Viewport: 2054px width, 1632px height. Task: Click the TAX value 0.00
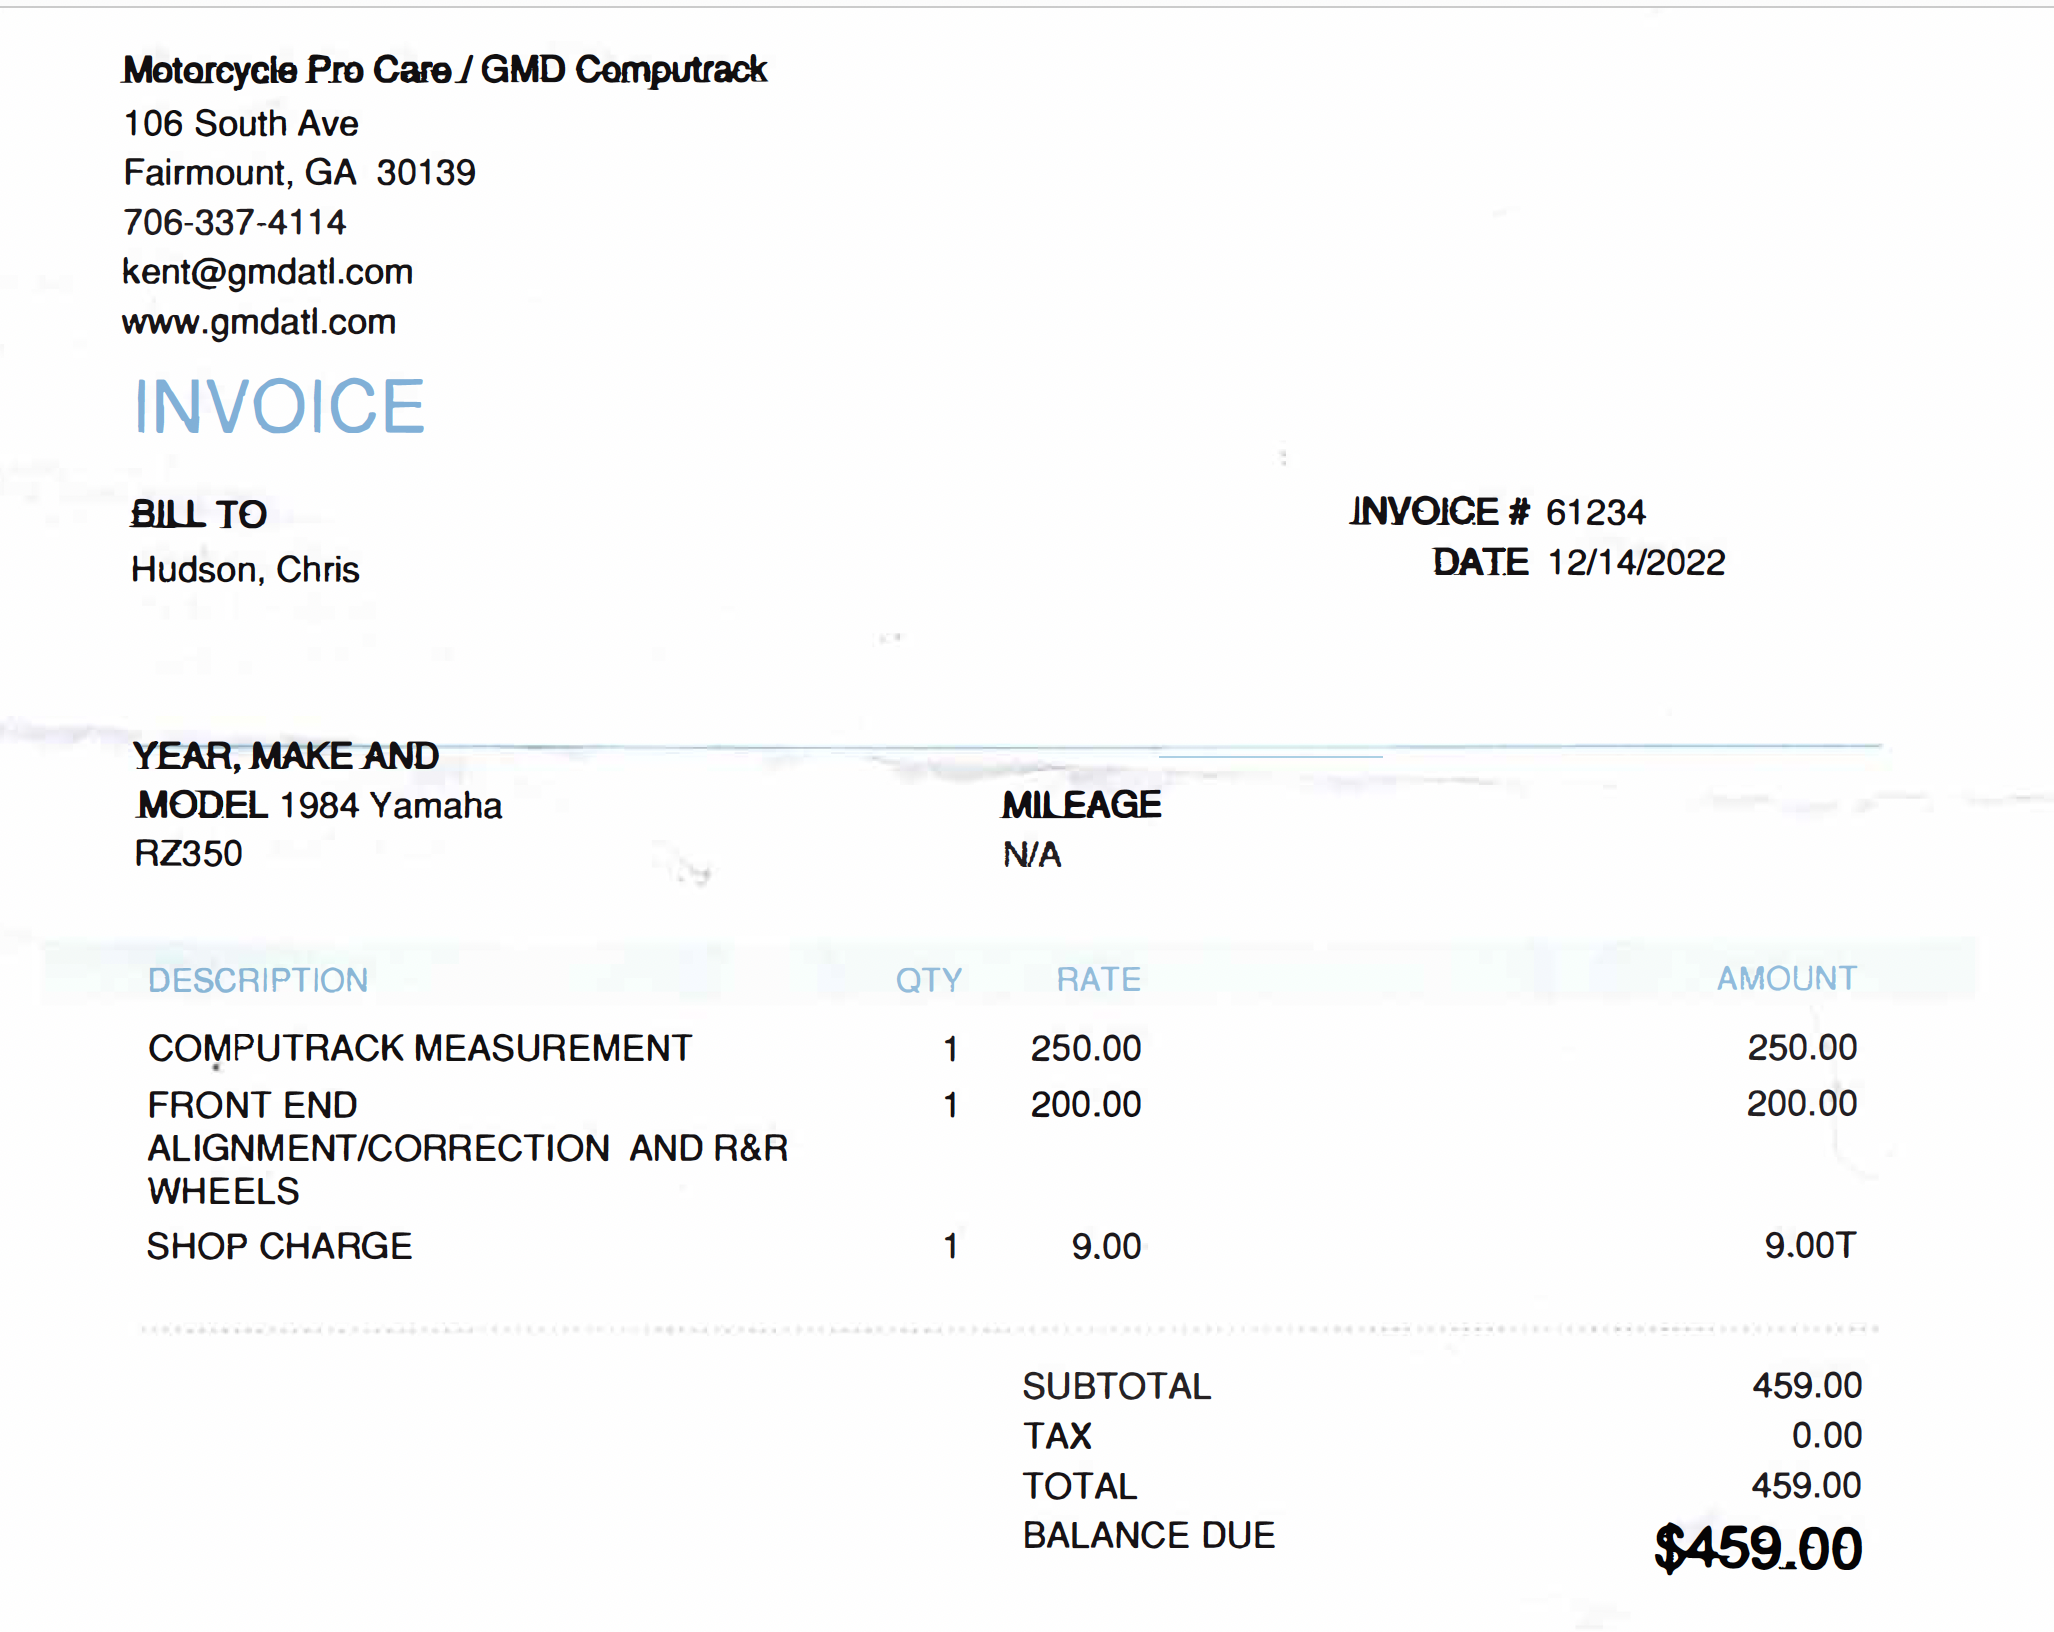pyautogui.click(x=1826, y=1435)
